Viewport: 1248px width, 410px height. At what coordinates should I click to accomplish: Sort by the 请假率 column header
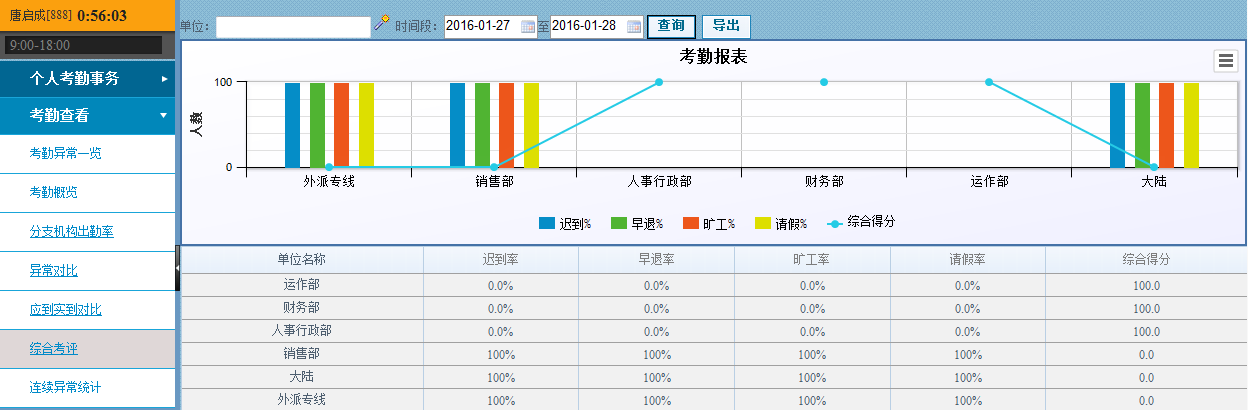pos(967,259)
